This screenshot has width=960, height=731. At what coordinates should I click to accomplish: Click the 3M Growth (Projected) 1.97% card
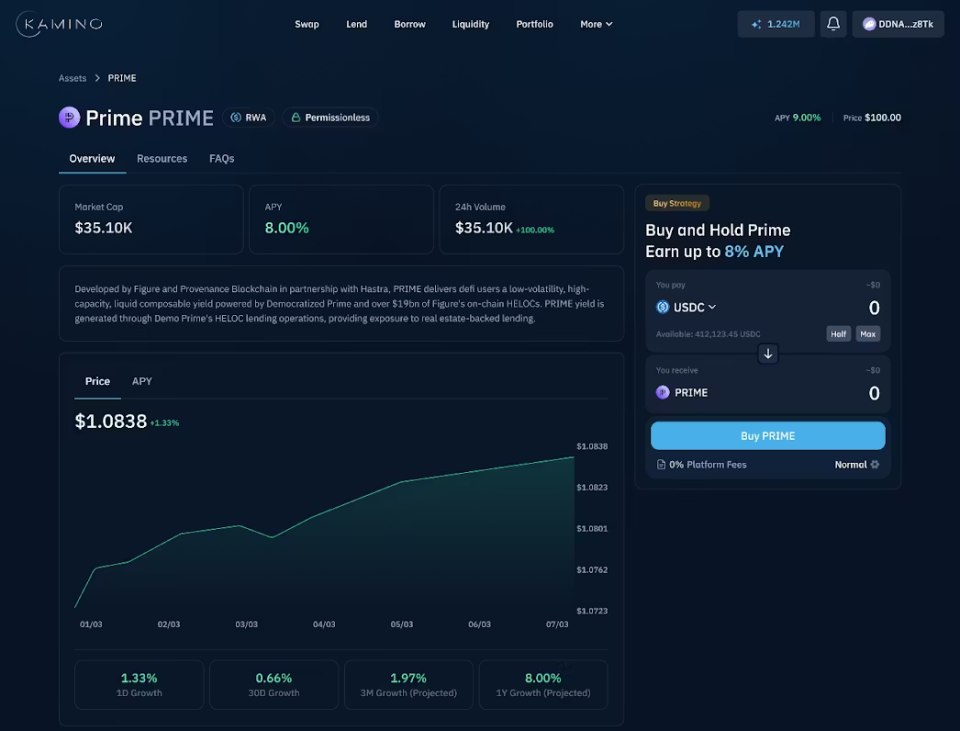click(408, 684)
